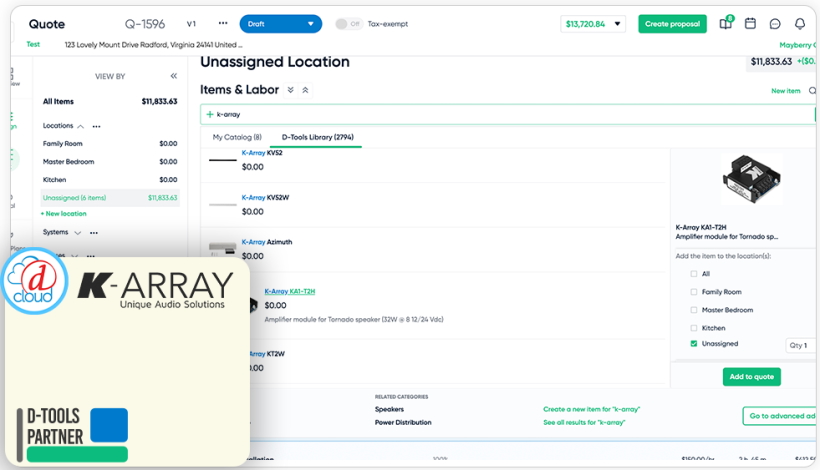Click the k-array item search field
The height and width of the screenshot is (470, 820).
507,114
